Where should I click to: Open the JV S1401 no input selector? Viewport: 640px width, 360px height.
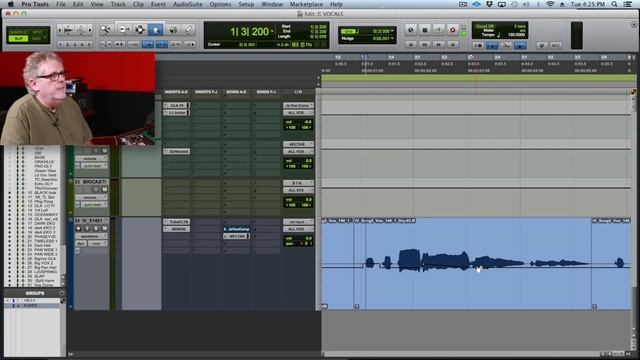[x=298, y=222]
